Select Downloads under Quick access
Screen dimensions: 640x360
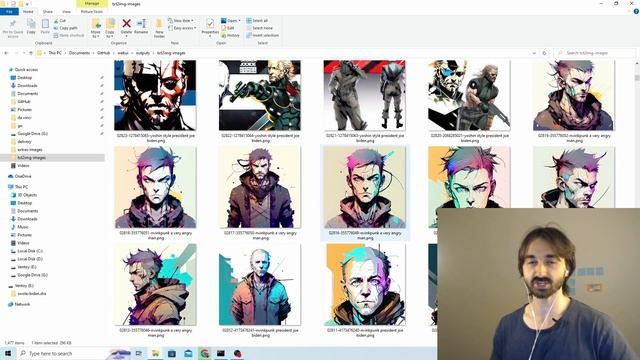(27, 86)
